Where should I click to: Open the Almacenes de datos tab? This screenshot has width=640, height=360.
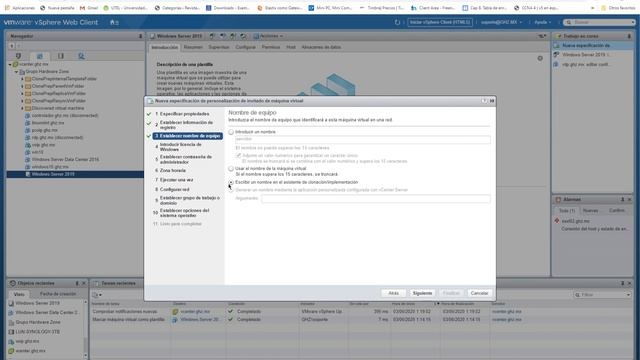coord(321,47)
